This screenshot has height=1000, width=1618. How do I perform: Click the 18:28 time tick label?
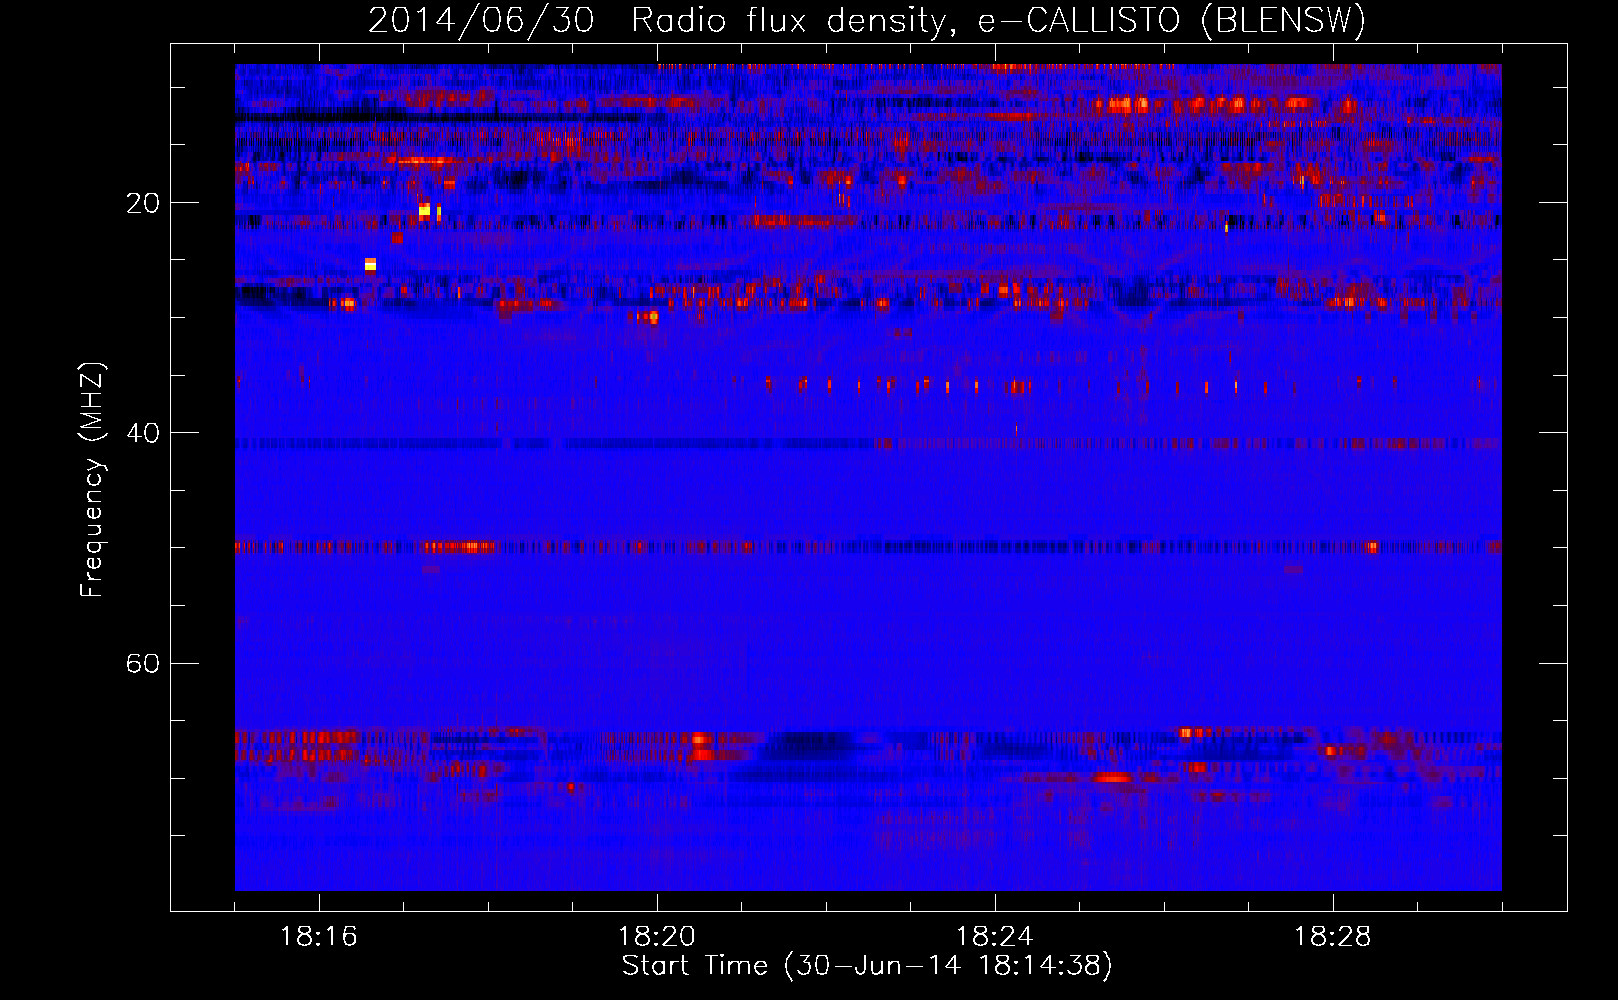coord(1332,937)
